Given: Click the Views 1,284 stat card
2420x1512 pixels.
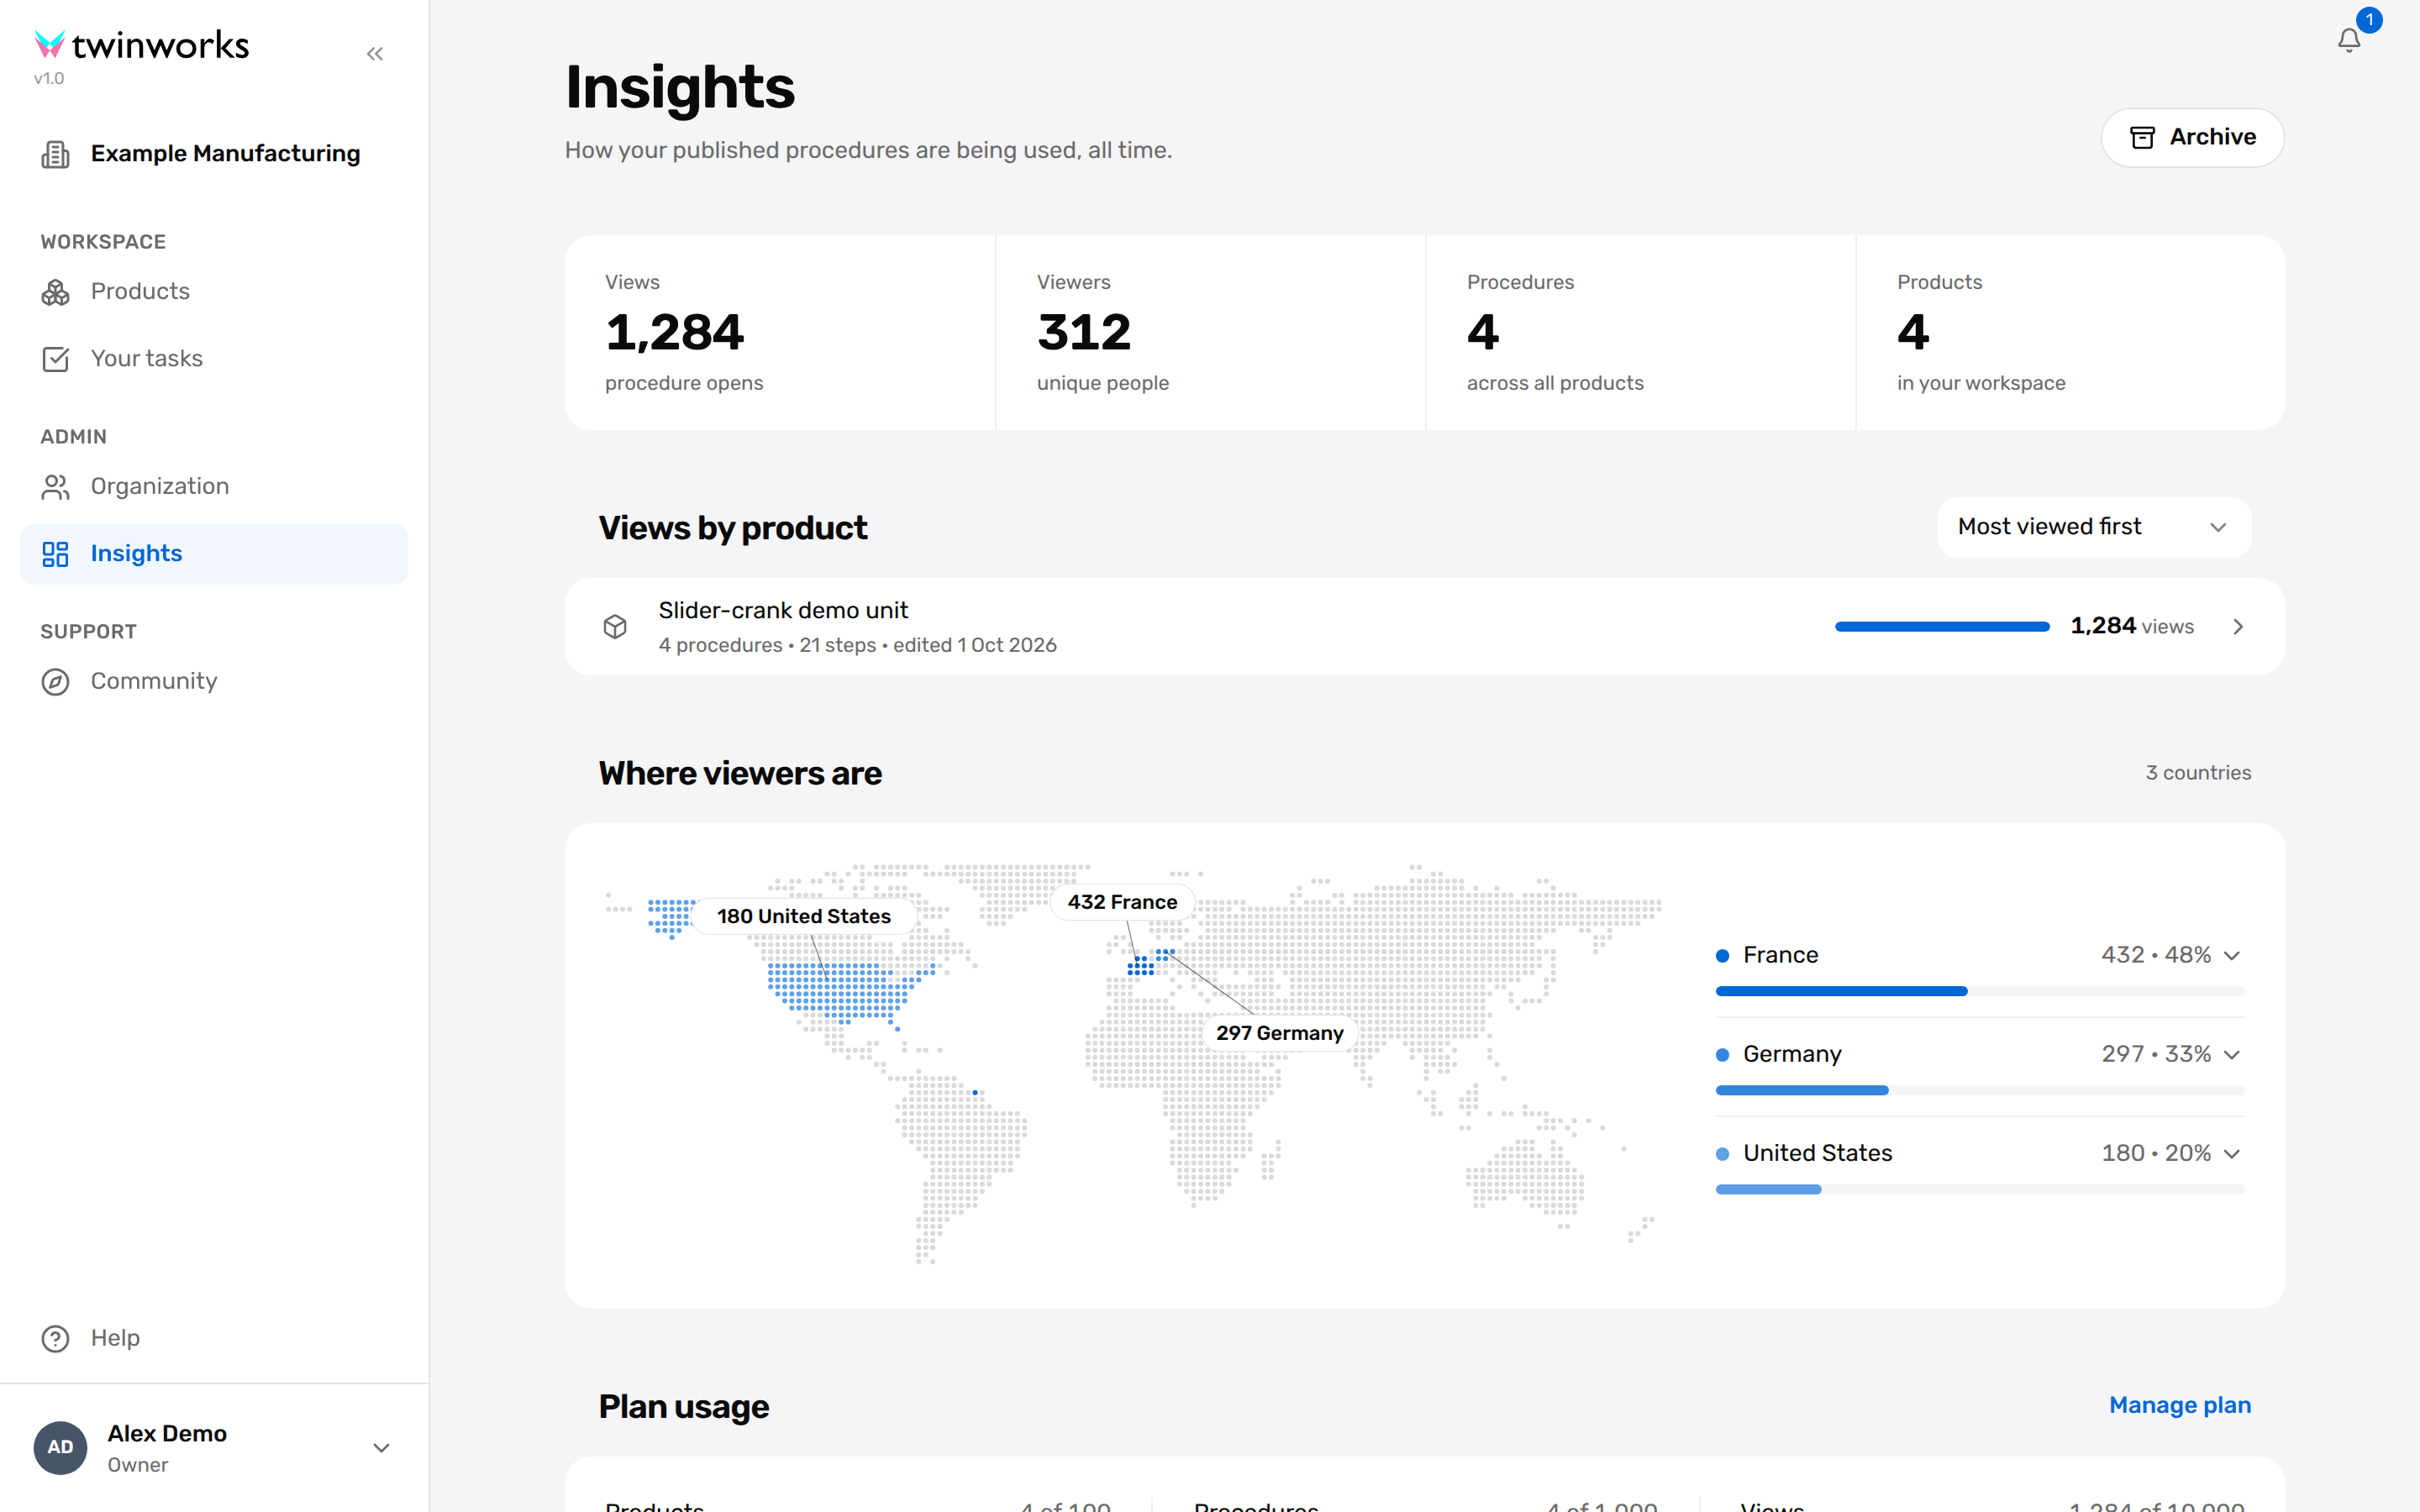Looking at the screenshot, I should [780, 333].
